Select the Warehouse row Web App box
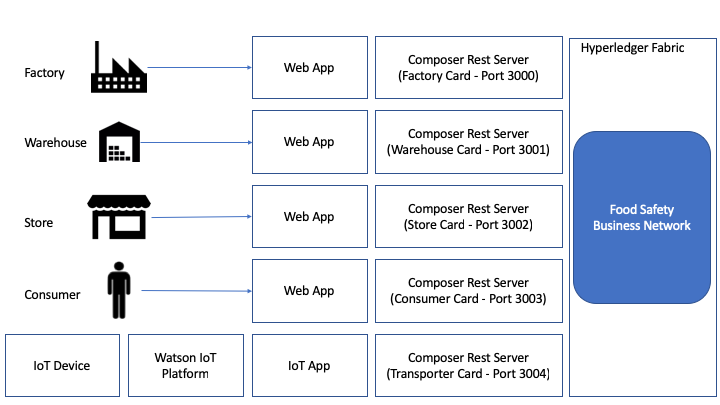Screen dimensions: 720x405 (310, 142)
